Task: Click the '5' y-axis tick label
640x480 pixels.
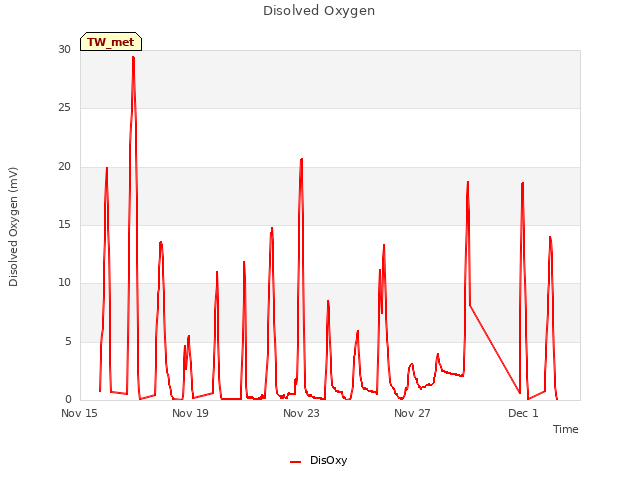Action: point(68,342)
